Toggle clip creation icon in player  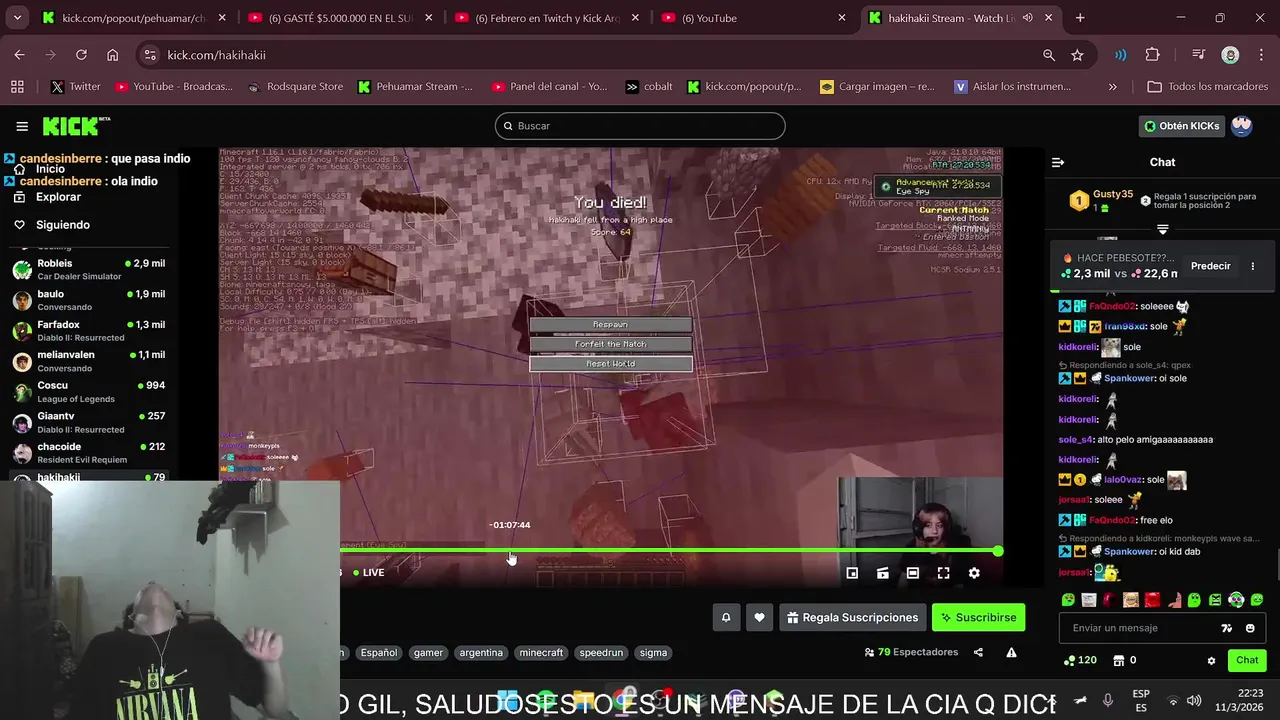882,573
